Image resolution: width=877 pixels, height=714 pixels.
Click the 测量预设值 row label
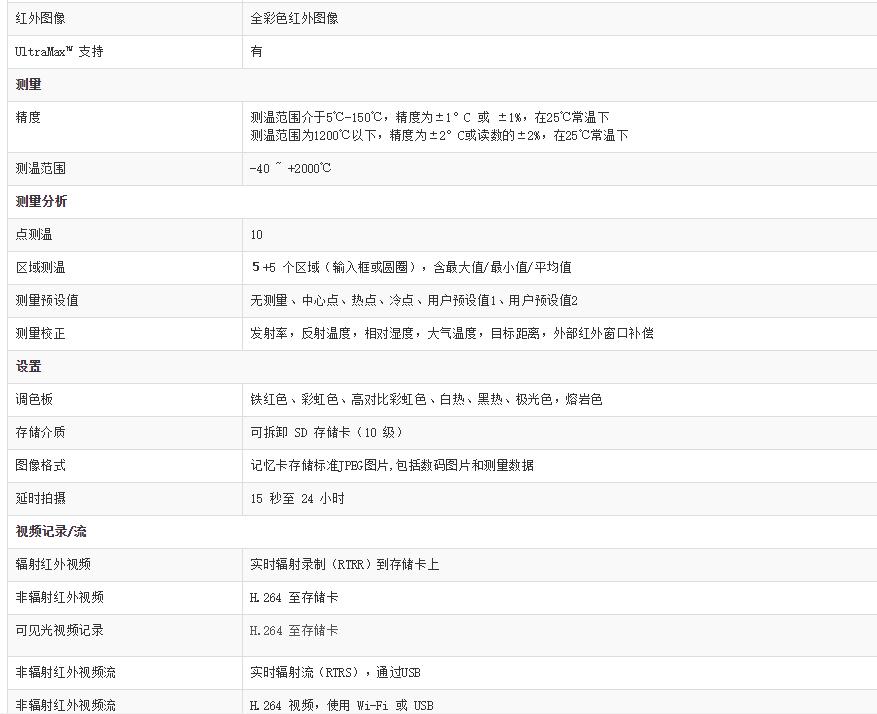point(47,300)
